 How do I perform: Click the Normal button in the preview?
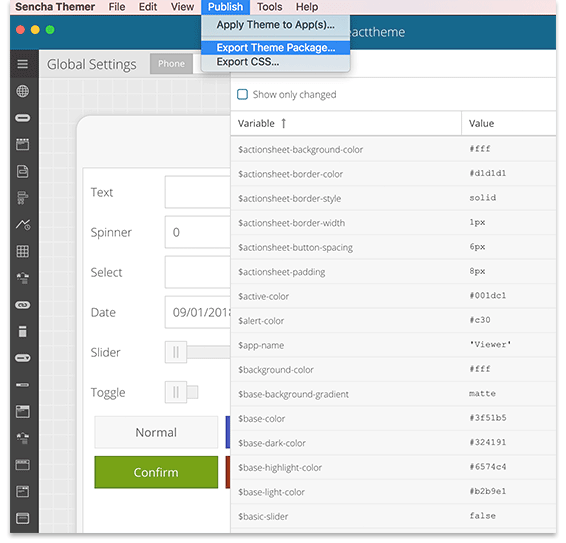tap(156, 432)
